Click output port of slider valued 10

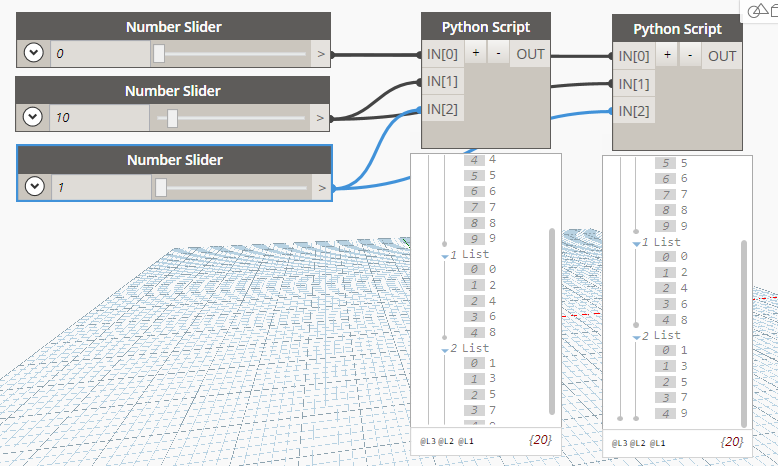320,118
